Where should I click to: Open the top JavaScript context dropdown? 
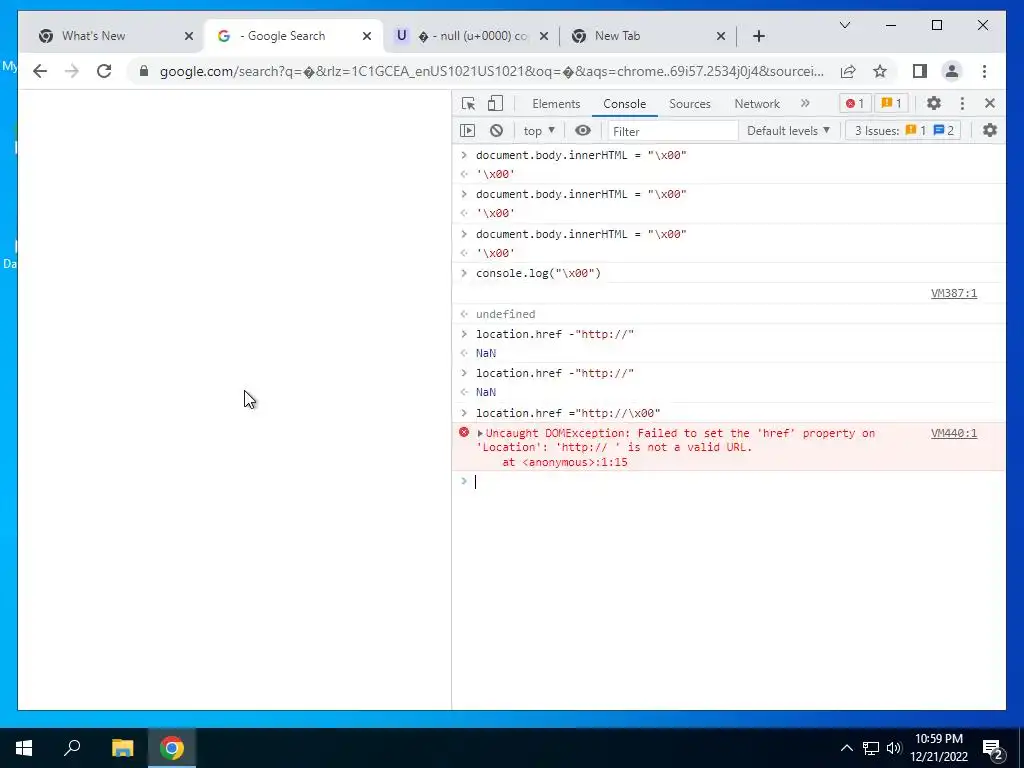(539, 131)
